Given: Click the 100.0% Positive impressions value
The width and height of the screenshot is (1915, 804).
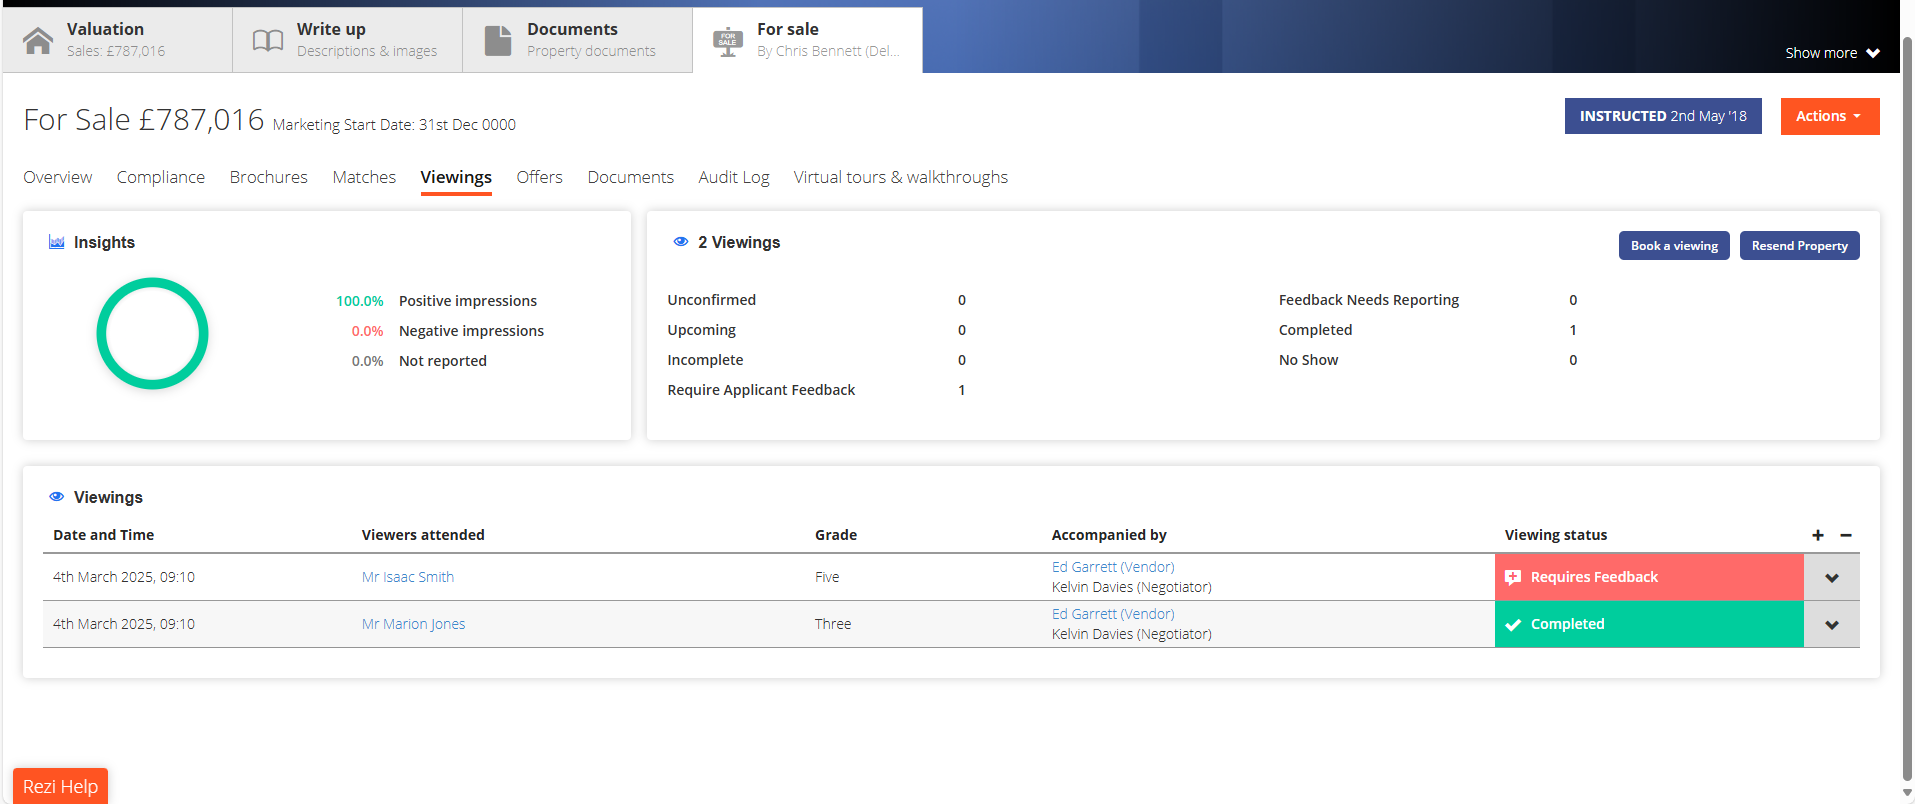Looking at the screenshot, I should point(360,301).
